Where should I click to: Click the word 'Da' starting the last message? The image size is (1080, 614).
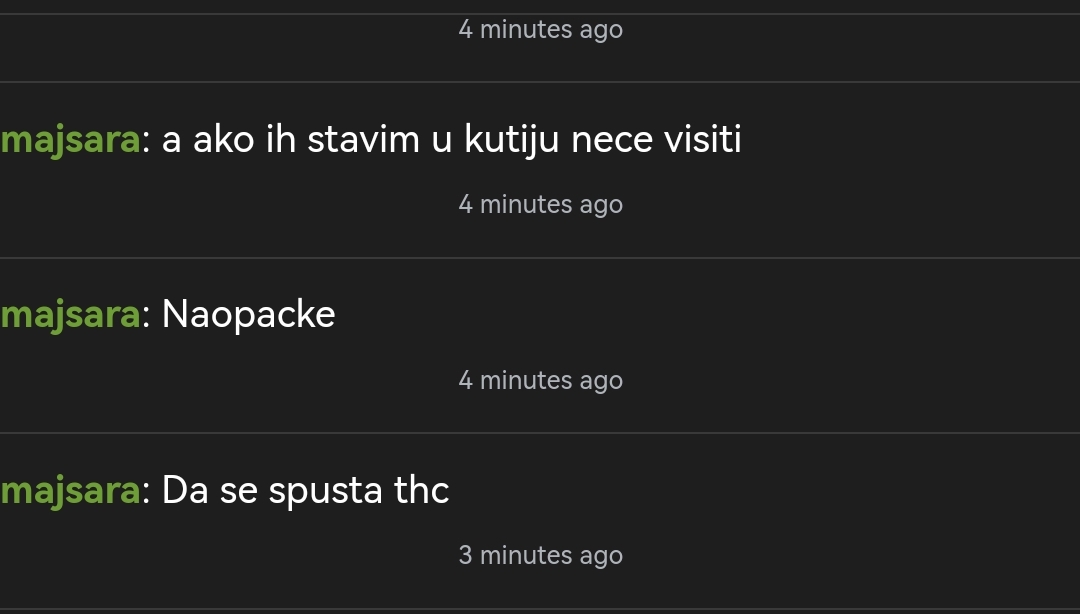click(x=185, y=491)
